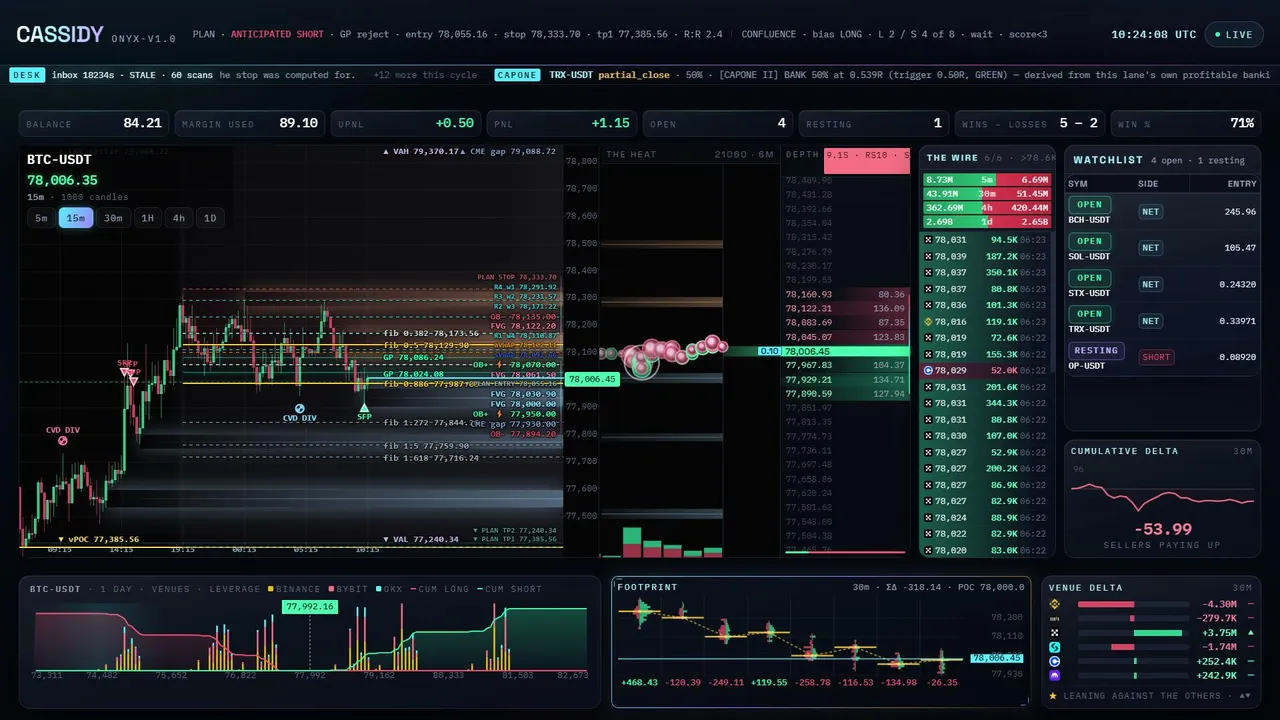The height and width of the screenshot is (720, 1280).
Task: Click NET side tag for SOL-USDT
Action: 1151,248
